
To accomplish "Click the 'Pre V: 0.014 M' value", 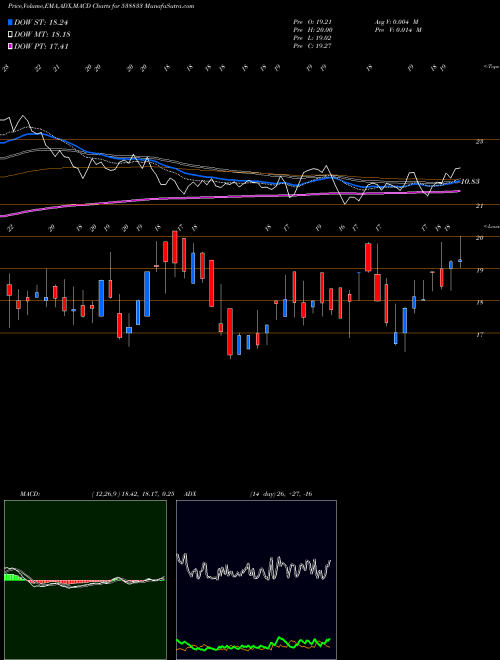I will 397,30.
